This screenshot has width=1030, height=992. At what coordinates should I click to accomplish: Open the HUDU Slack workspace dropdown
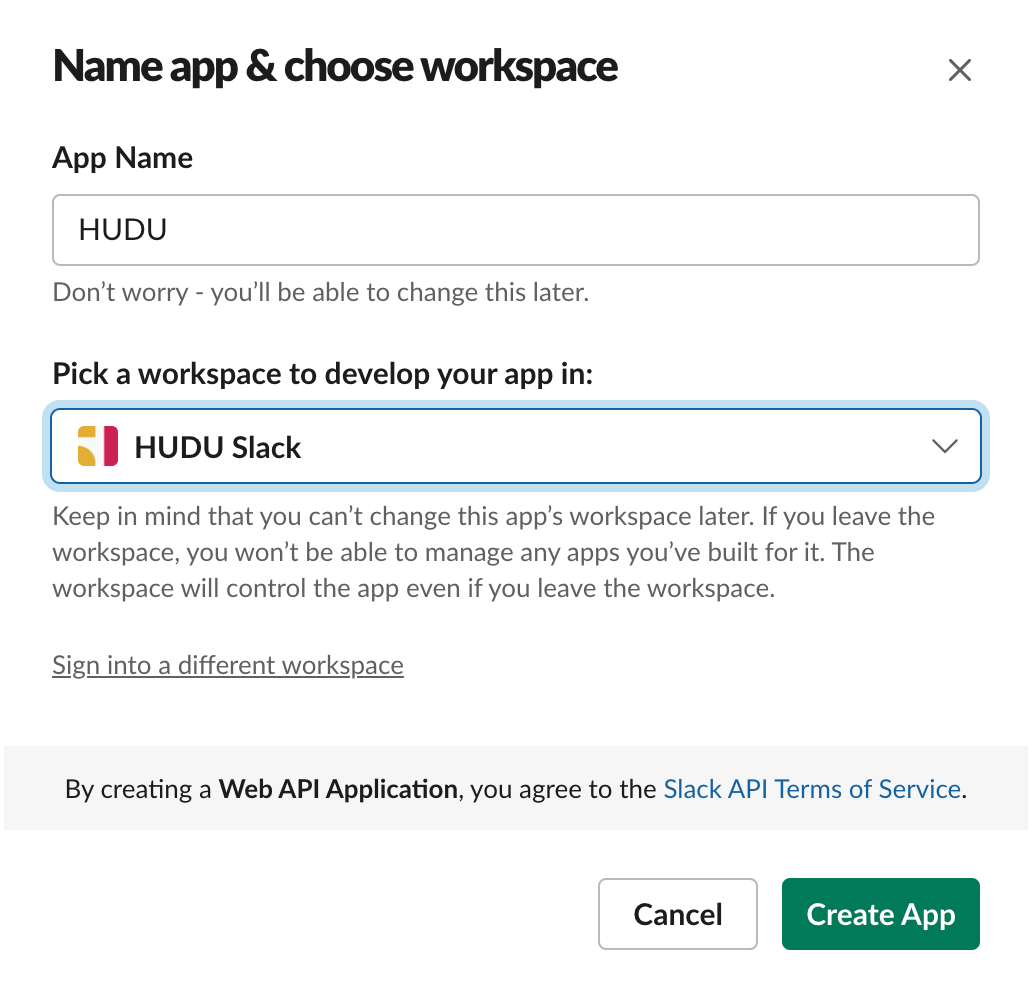(x=516, y=446)
